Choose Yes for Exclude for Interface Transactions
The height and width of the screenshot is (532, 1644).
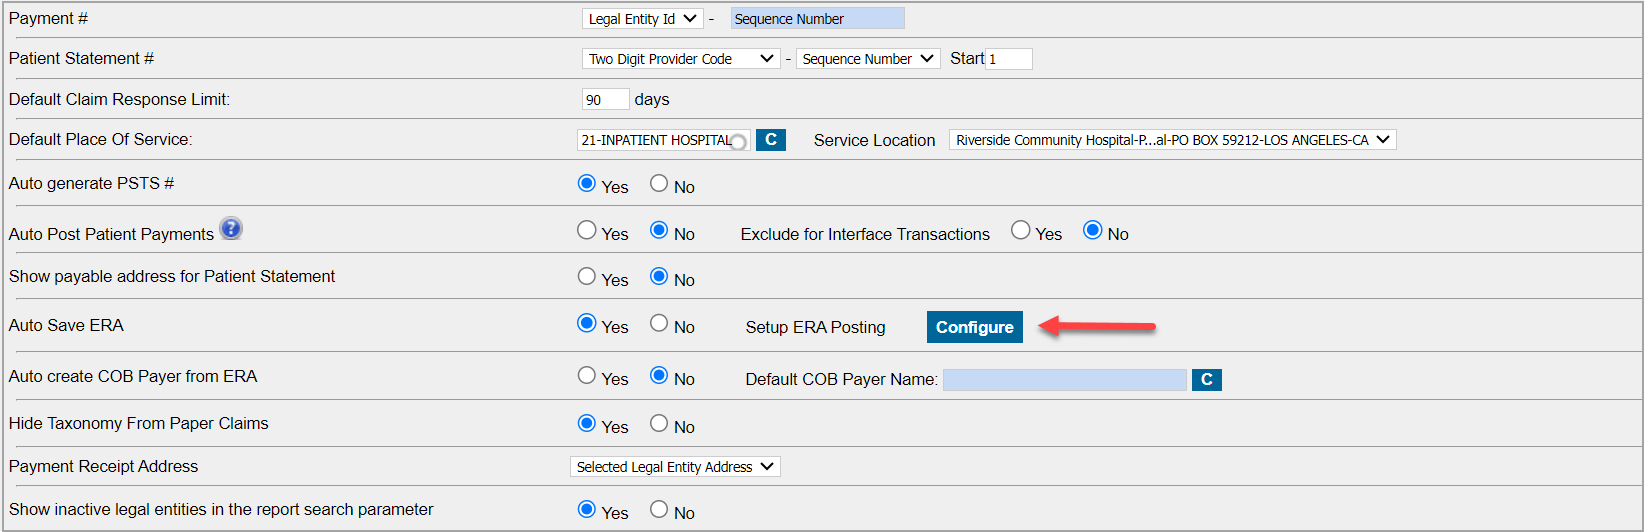(1020, 230)
